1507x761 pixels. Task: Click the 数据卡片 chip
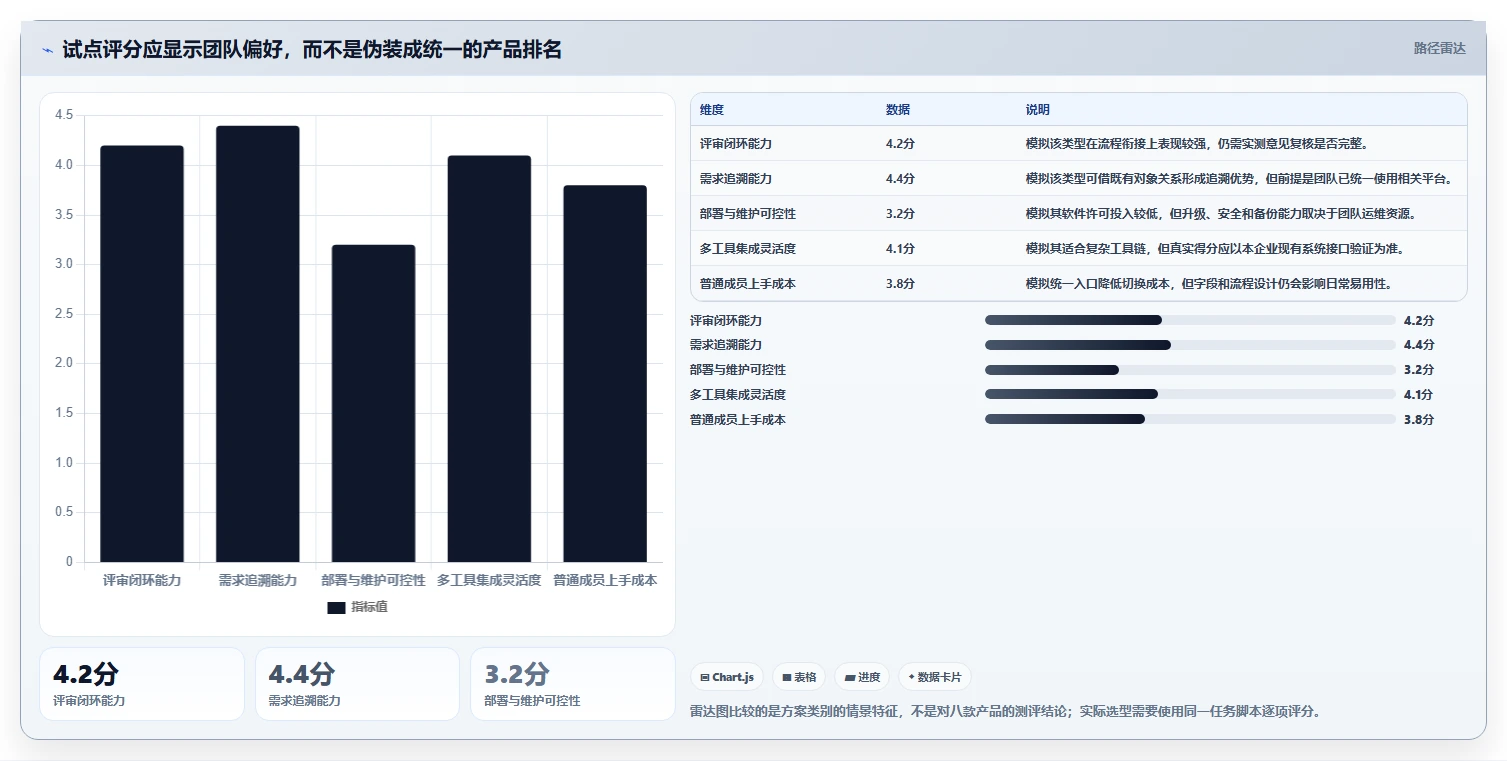(x=935, y=677)
